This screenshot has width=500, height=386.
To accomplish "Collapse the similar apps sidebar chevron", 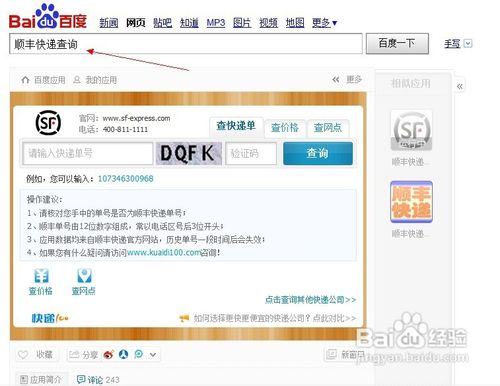I will point(460,86).
